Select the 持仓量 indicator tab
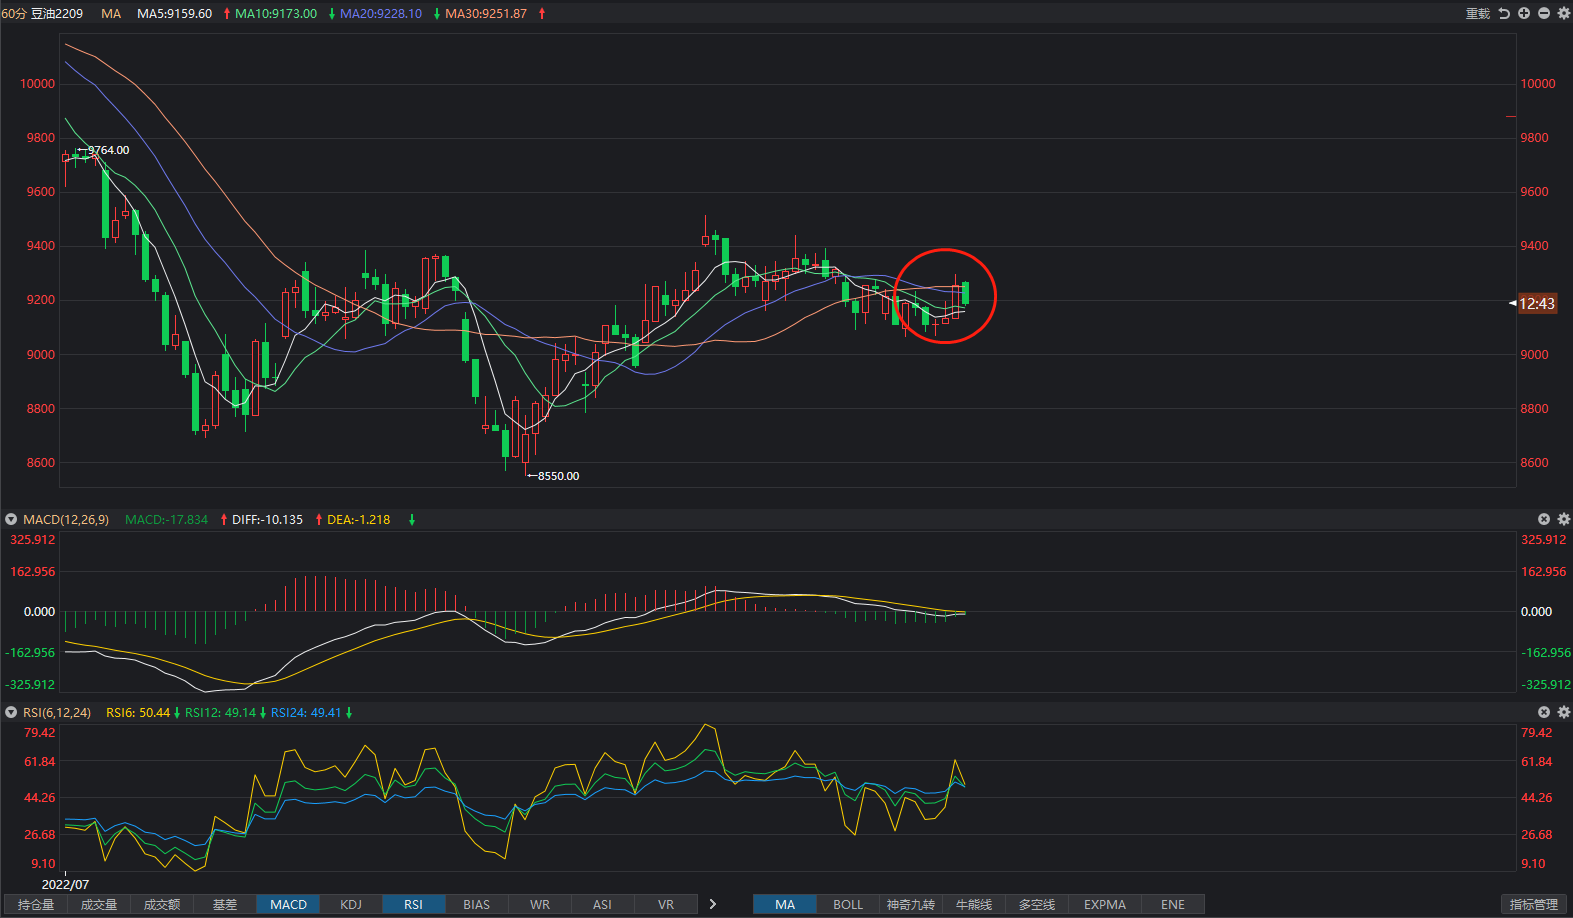 pos(36,904)
